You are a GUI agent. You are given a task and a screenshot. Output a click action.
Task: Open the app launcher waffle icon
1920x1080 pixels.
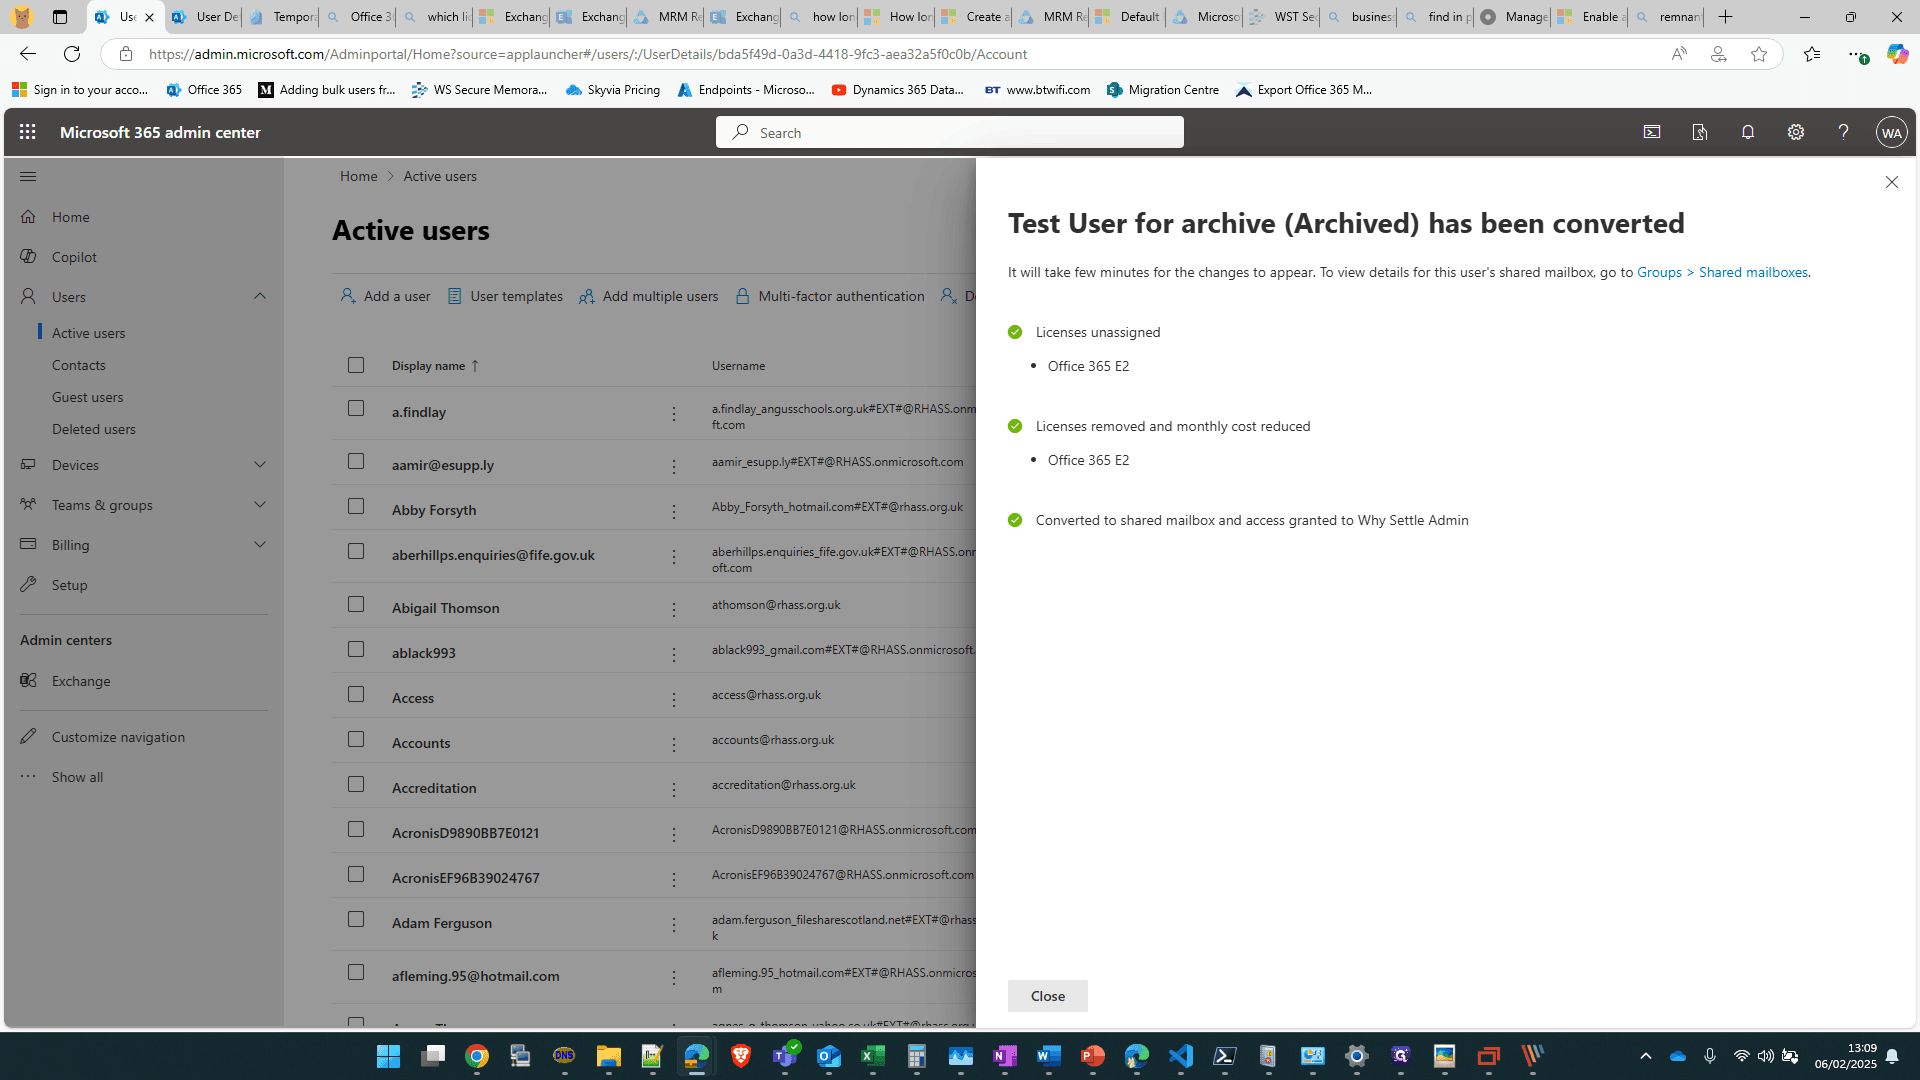pyautogui.click(x=27, y=132)
